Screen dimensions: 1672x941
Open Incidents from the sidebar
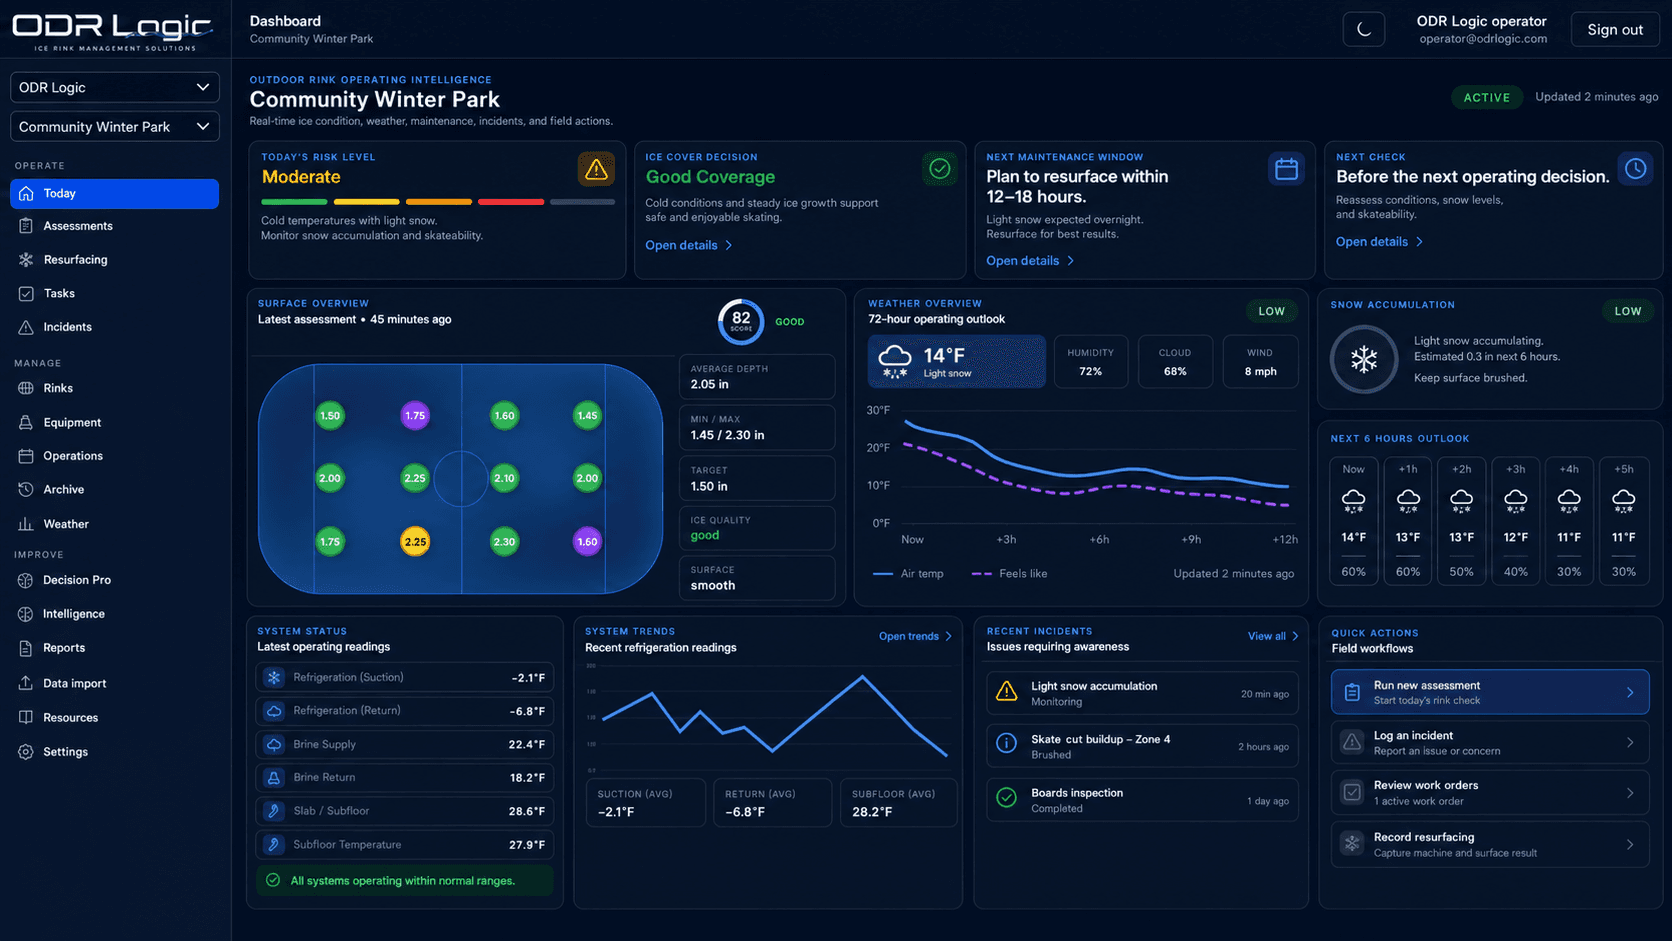click(67, 327)
